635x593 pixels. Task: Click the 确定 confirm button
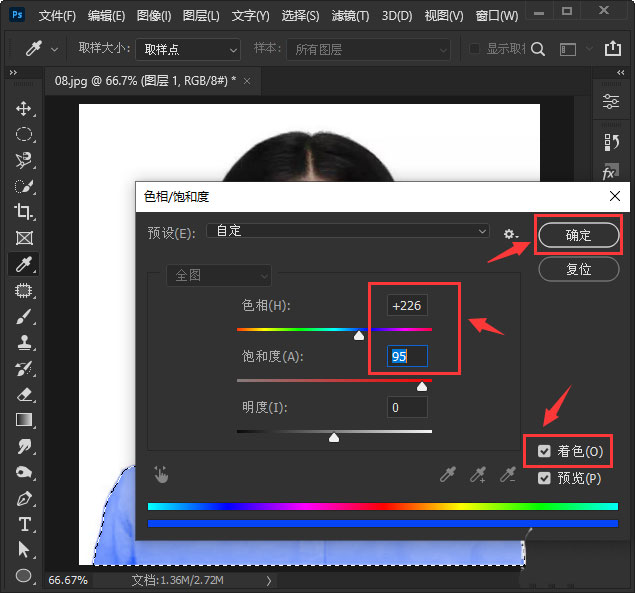(x=578, y=235)
